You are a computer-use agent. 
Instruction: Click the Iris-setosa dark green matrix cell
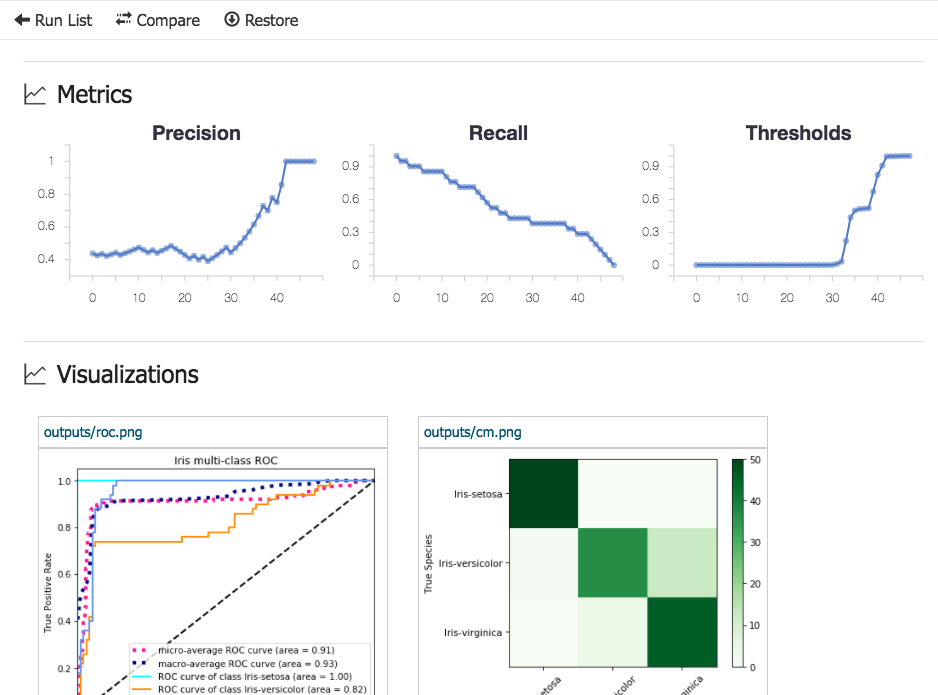[x=544, y=493]
